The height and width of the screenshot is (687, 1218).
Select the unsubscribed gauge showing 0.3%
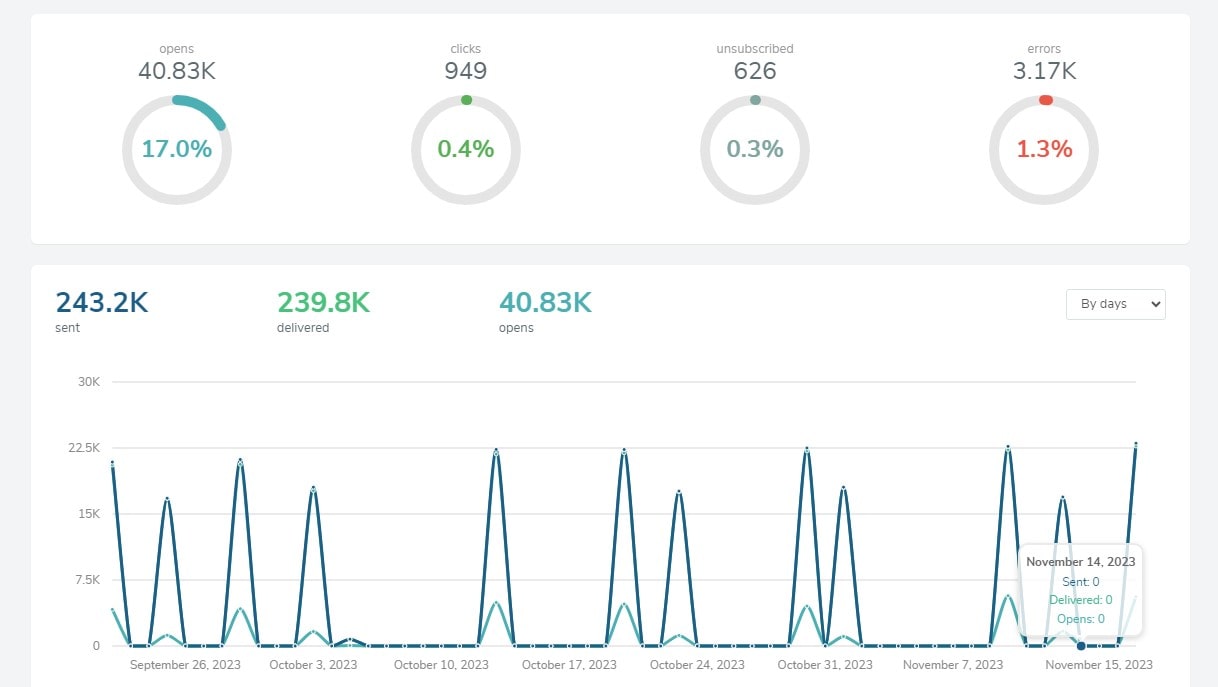pyautogui.click(x=755, y=149)
